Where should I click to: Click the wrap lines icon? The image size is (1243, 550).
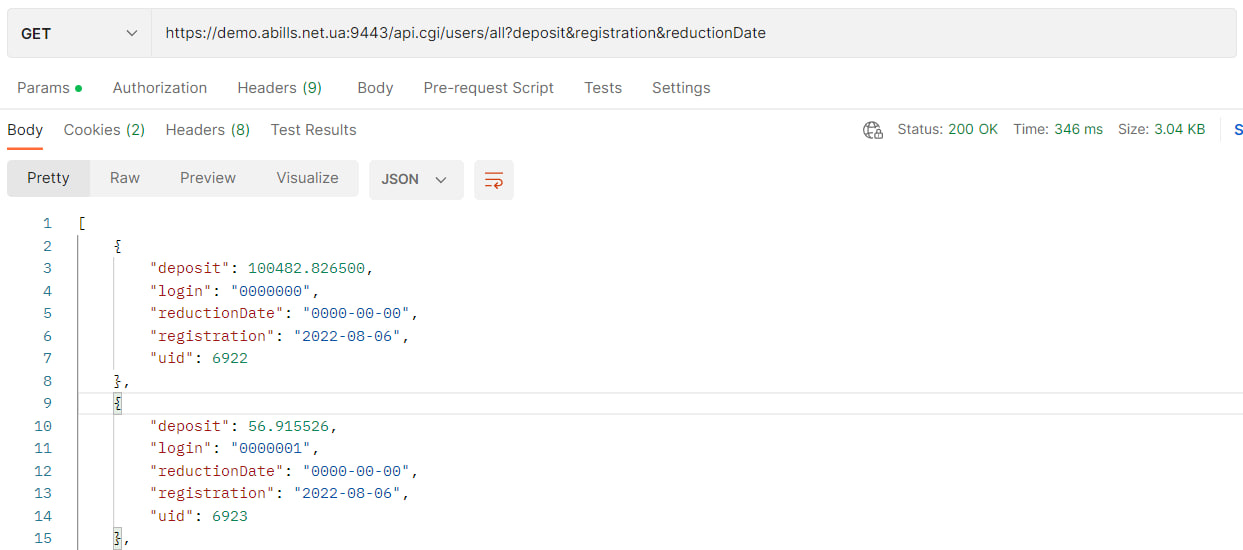click(x=493, y=180)
